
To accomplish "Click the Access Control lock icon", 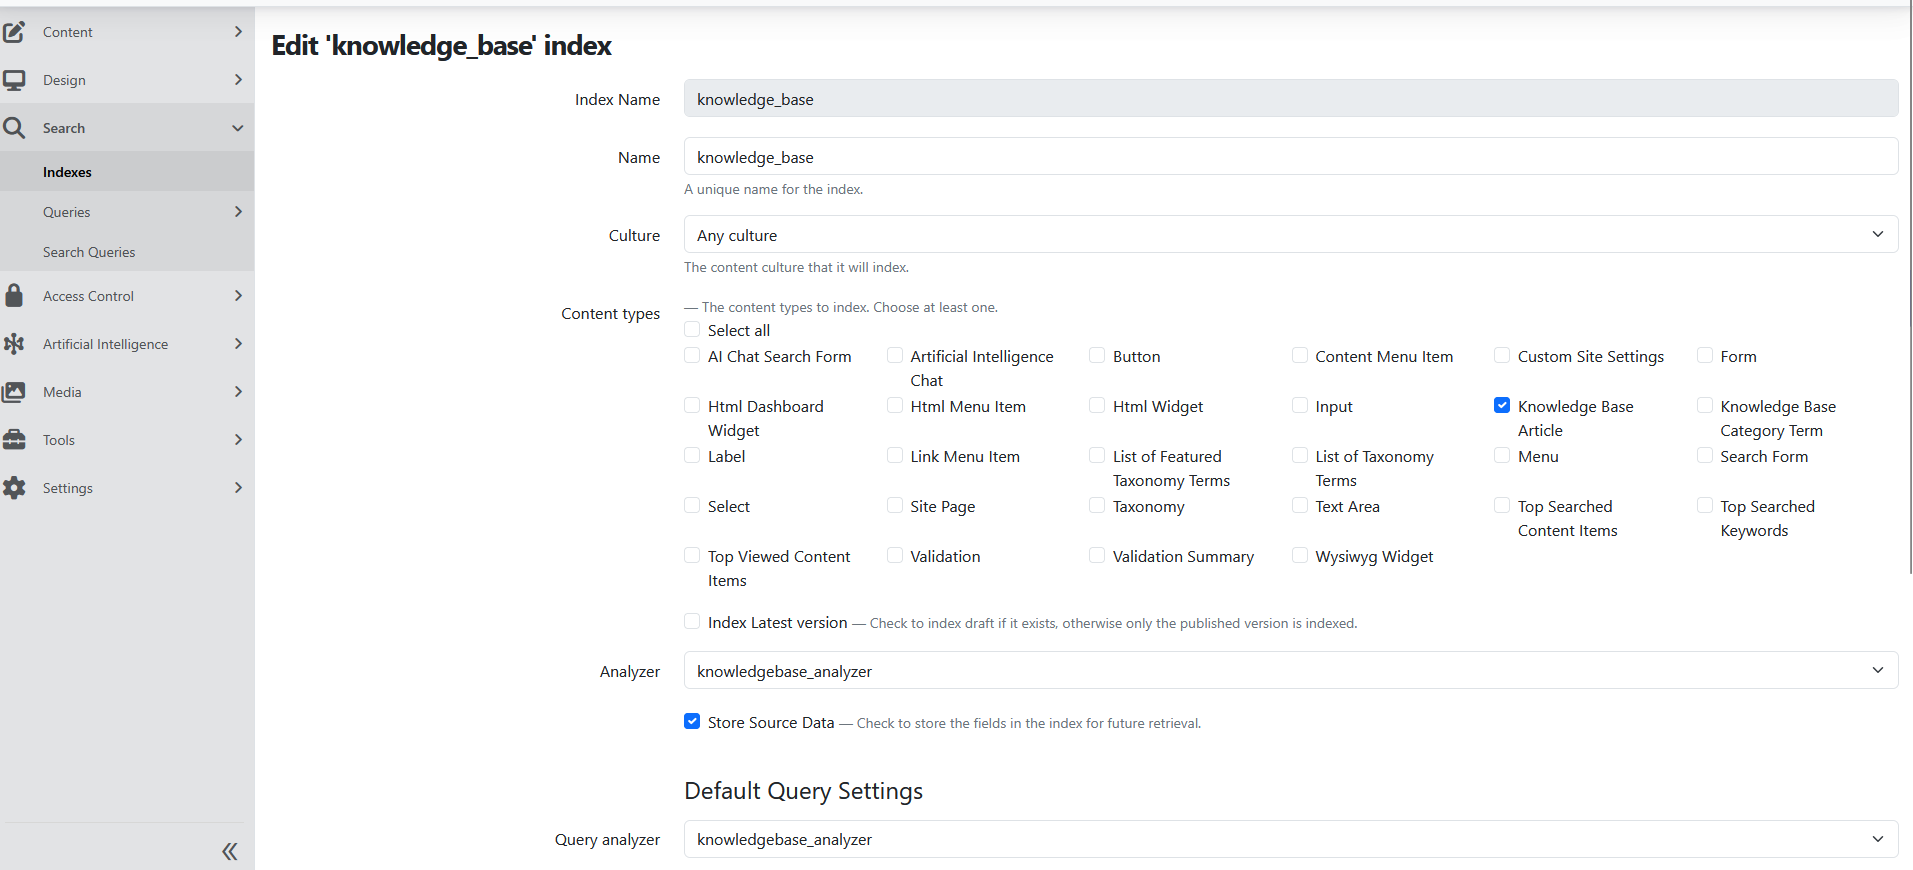I will [14, 295].
